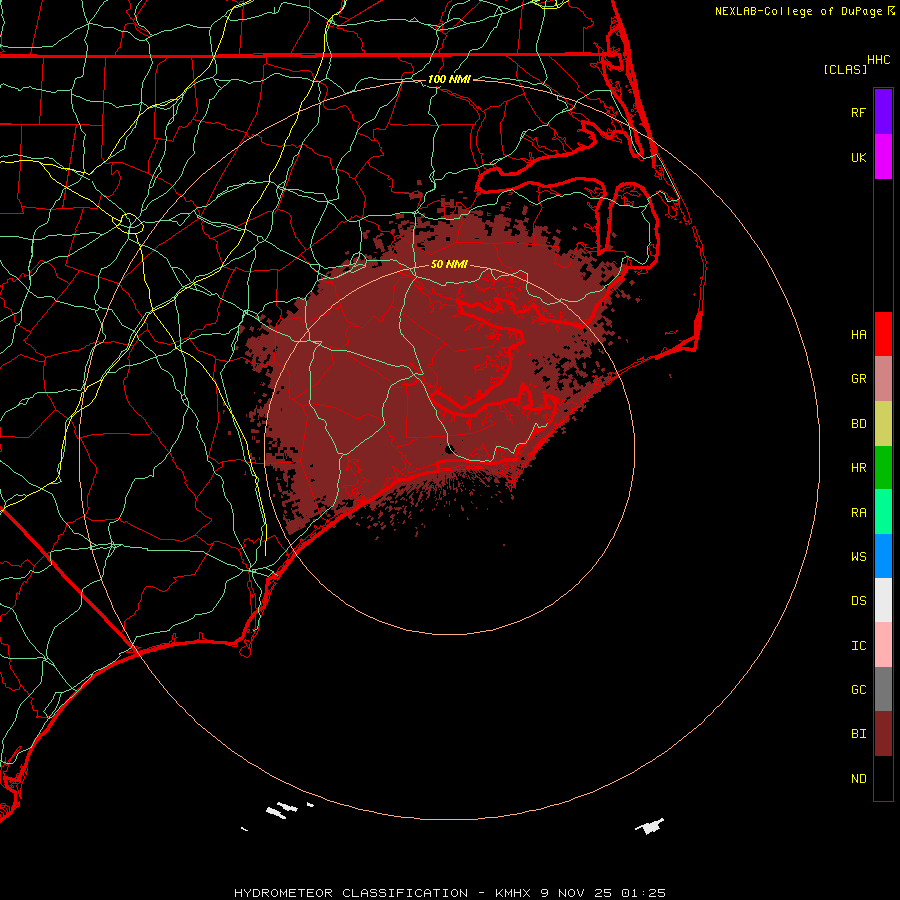This screenshot has height=900, width=900.
Task: Click the HYDROMETEOR CLASSIFICATION caption text
Action: click(x=351, y=893)
